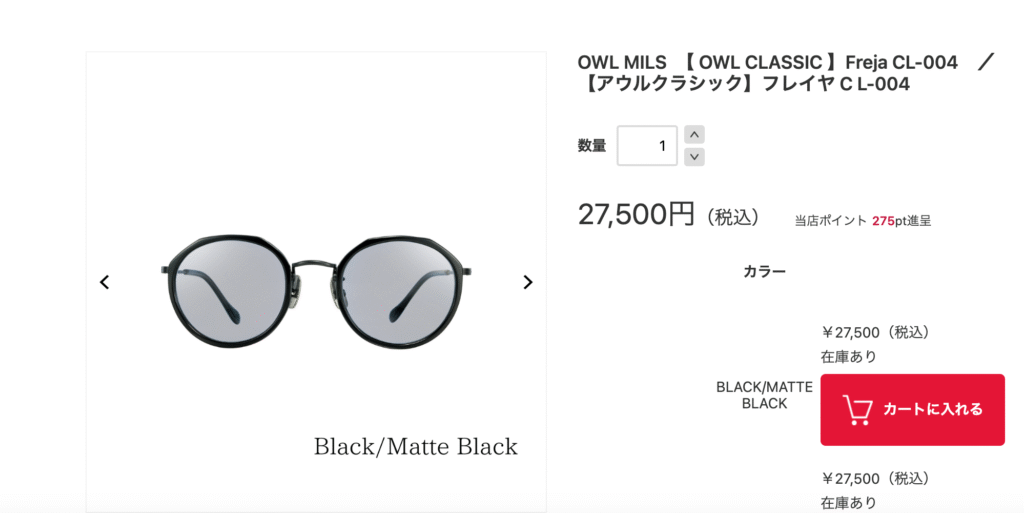Click ¥27,500（税込）directly under カラー heading
1024x513 pixels.
click(876, 332)
